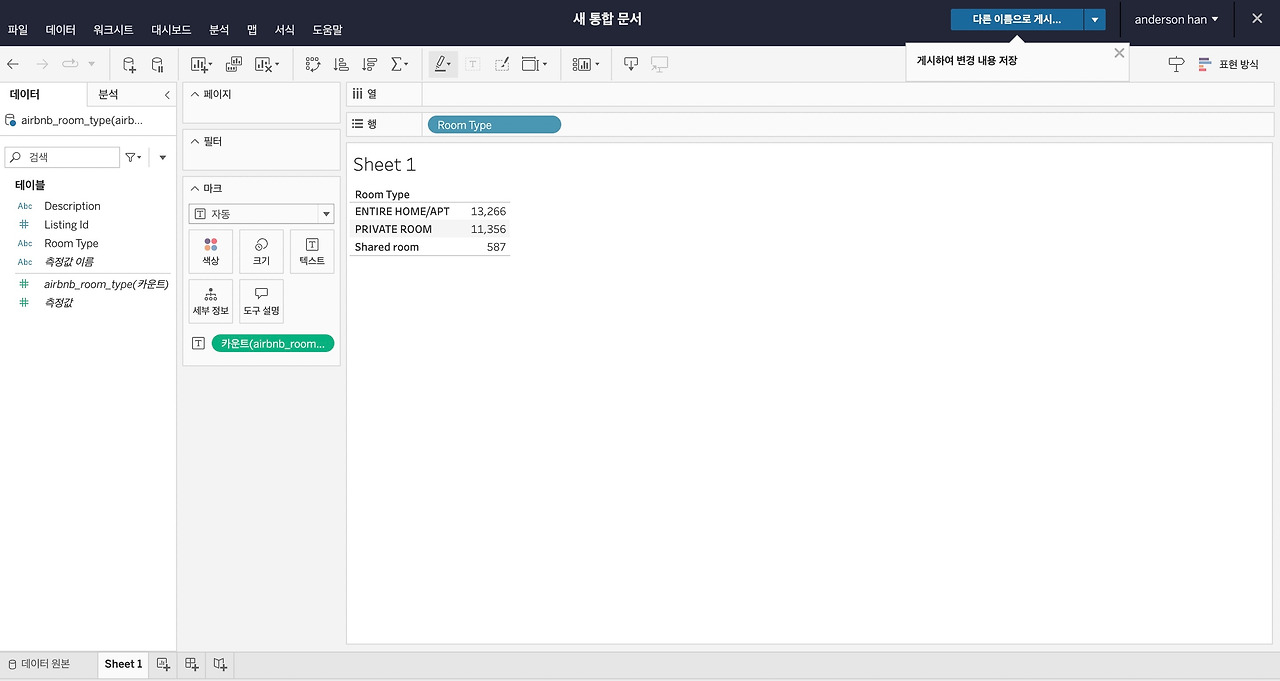The image size is (1280, 681).
Task: Open the 데이터 원본 (Data Source) tab
Action: pyautogui.click(x=39, y=664)
